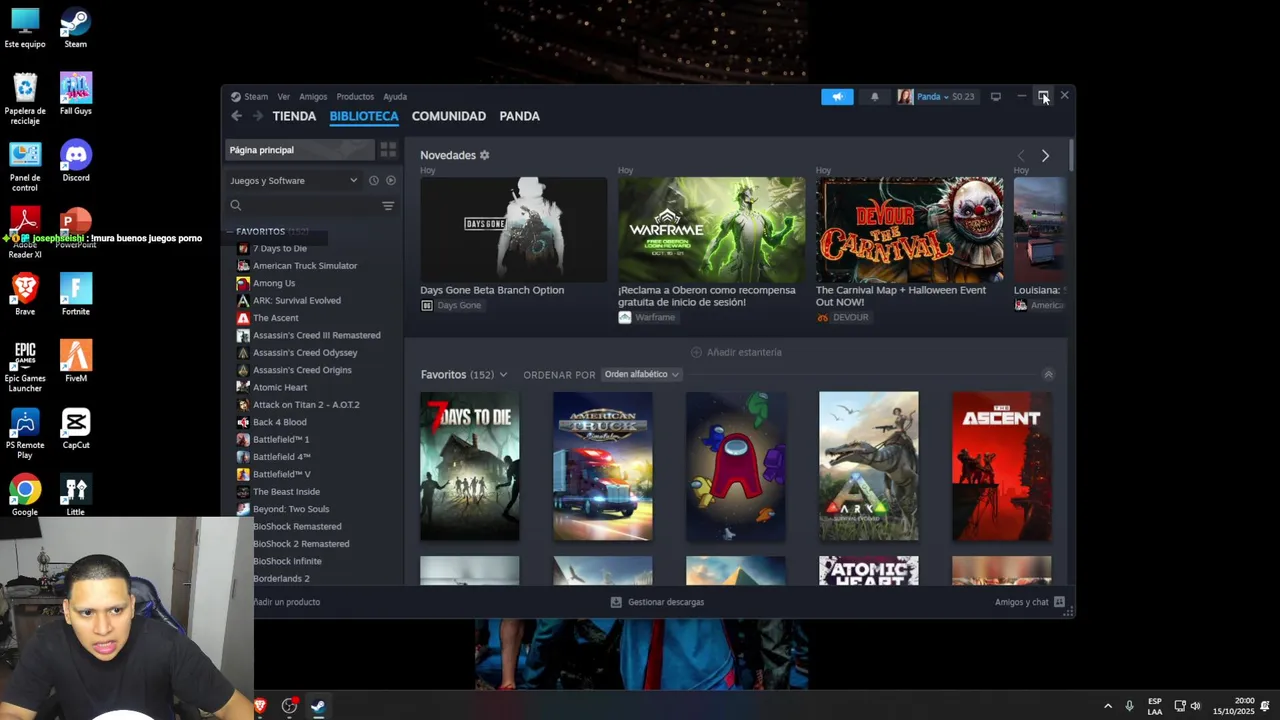
Task: Open advanced library filters icon
Action: click(388, 206)
